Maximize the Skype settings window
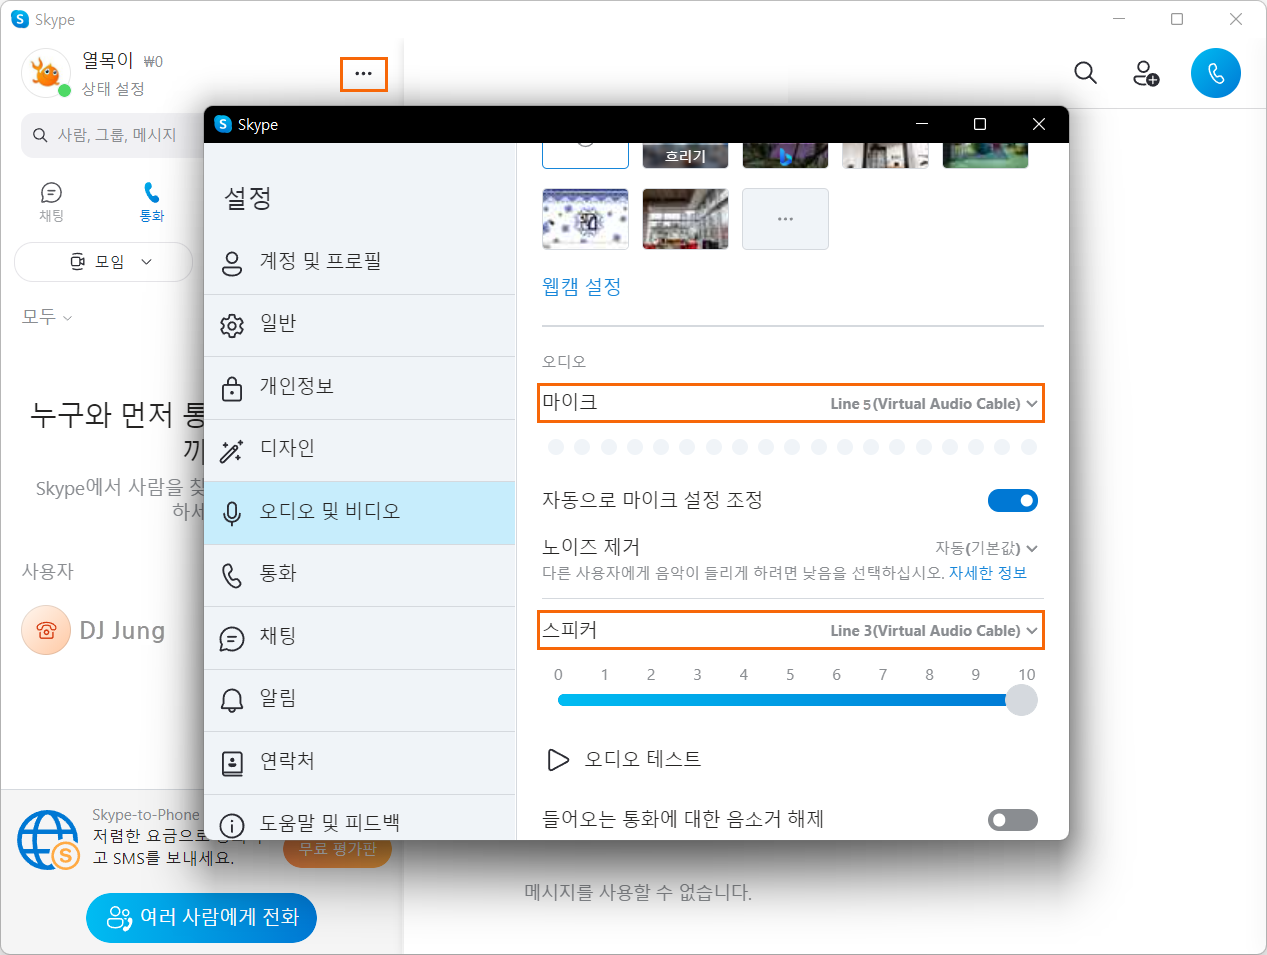Image resolution: width=1267 pixels, height=955 pixels. (980, 124)
